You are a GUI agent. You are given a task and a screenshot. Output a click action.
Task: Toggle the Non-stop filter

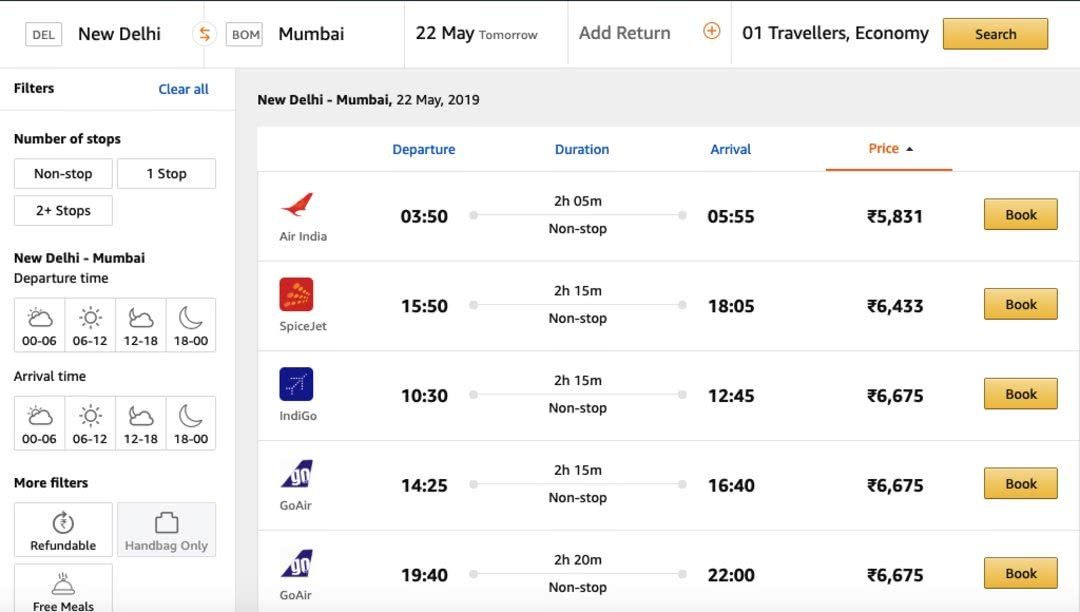pyautogui.click(x=63, y=173)
